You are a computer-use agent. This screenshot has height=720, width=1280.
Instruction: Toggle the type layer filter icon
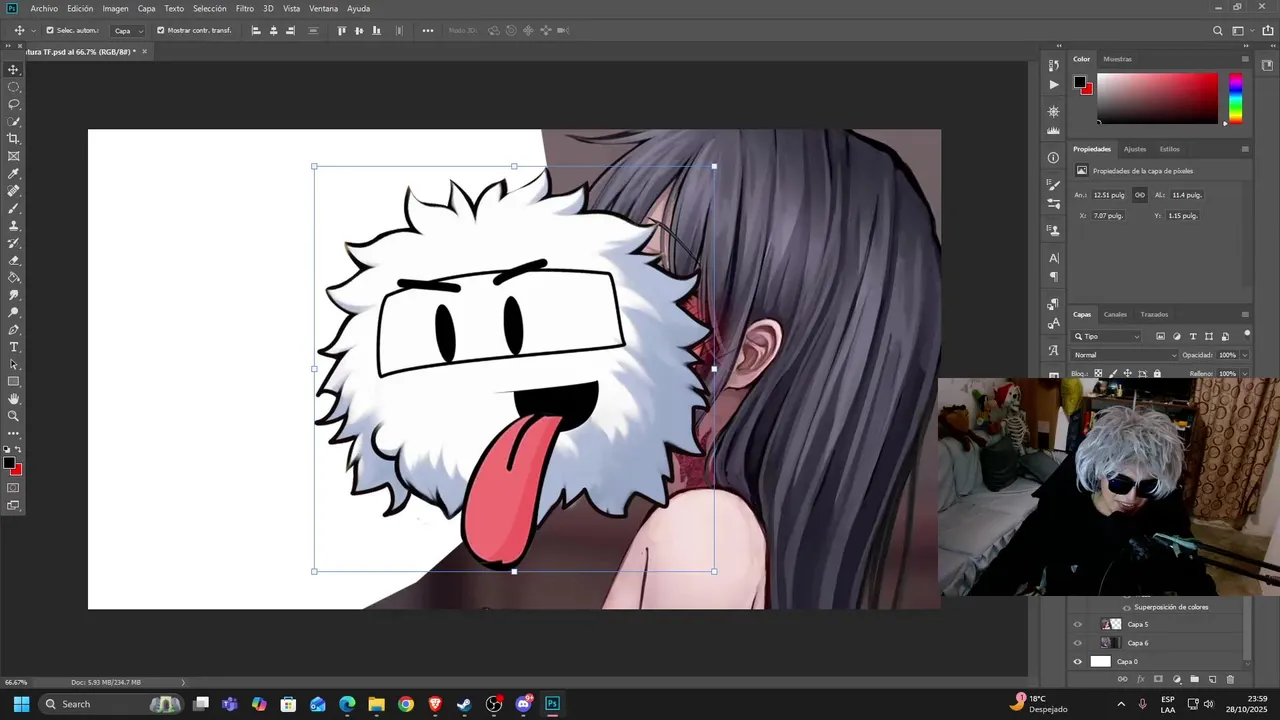pyautogui.click(x=1193, y=337)
